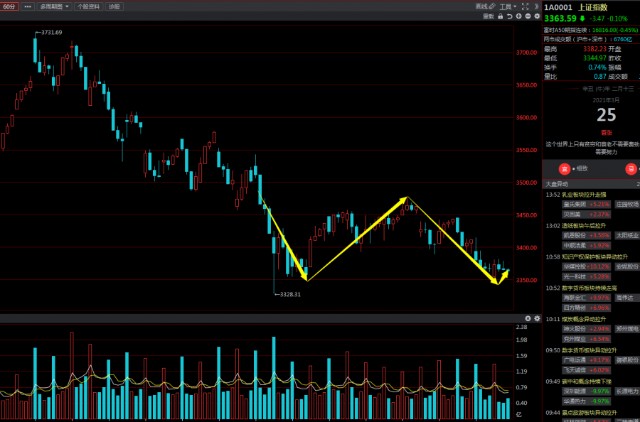Select the 60分 period button

point(9,6)
